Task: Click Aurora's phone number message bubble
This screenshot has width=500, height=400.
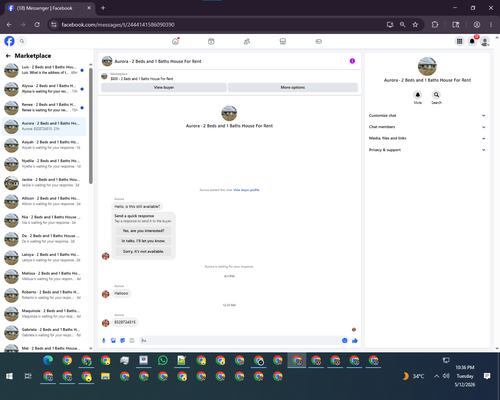Action: 125,322
